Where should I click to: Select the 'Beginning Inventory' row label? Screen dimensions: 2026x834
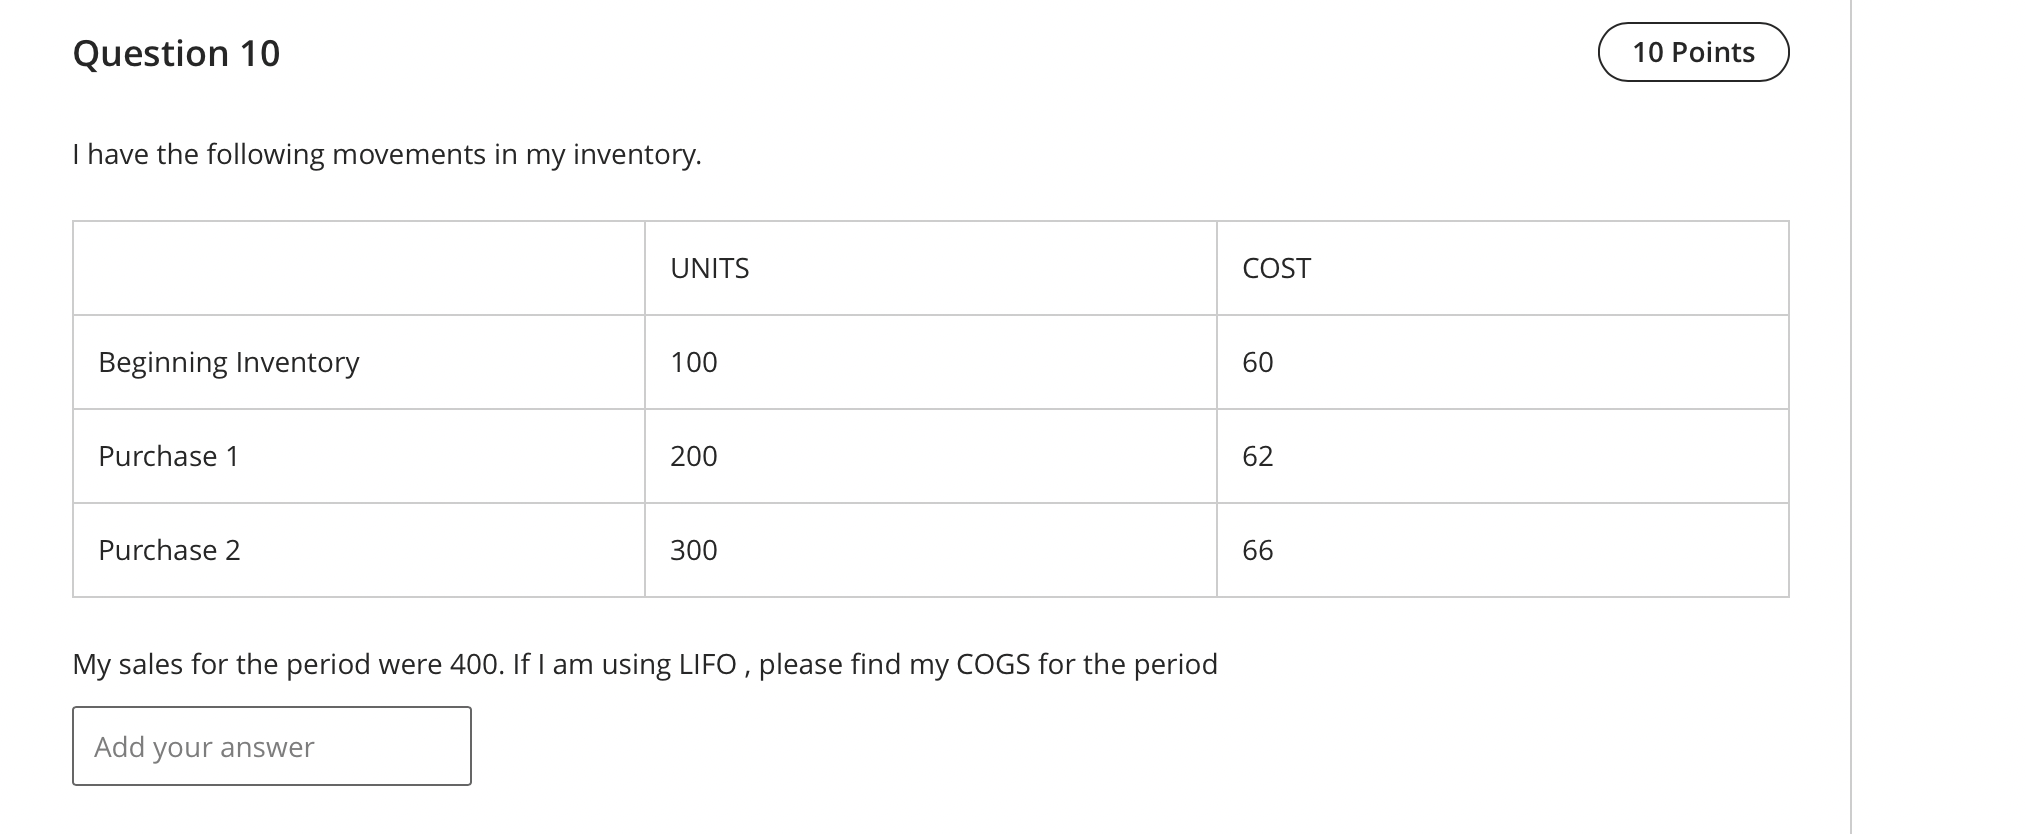point(229,362)
